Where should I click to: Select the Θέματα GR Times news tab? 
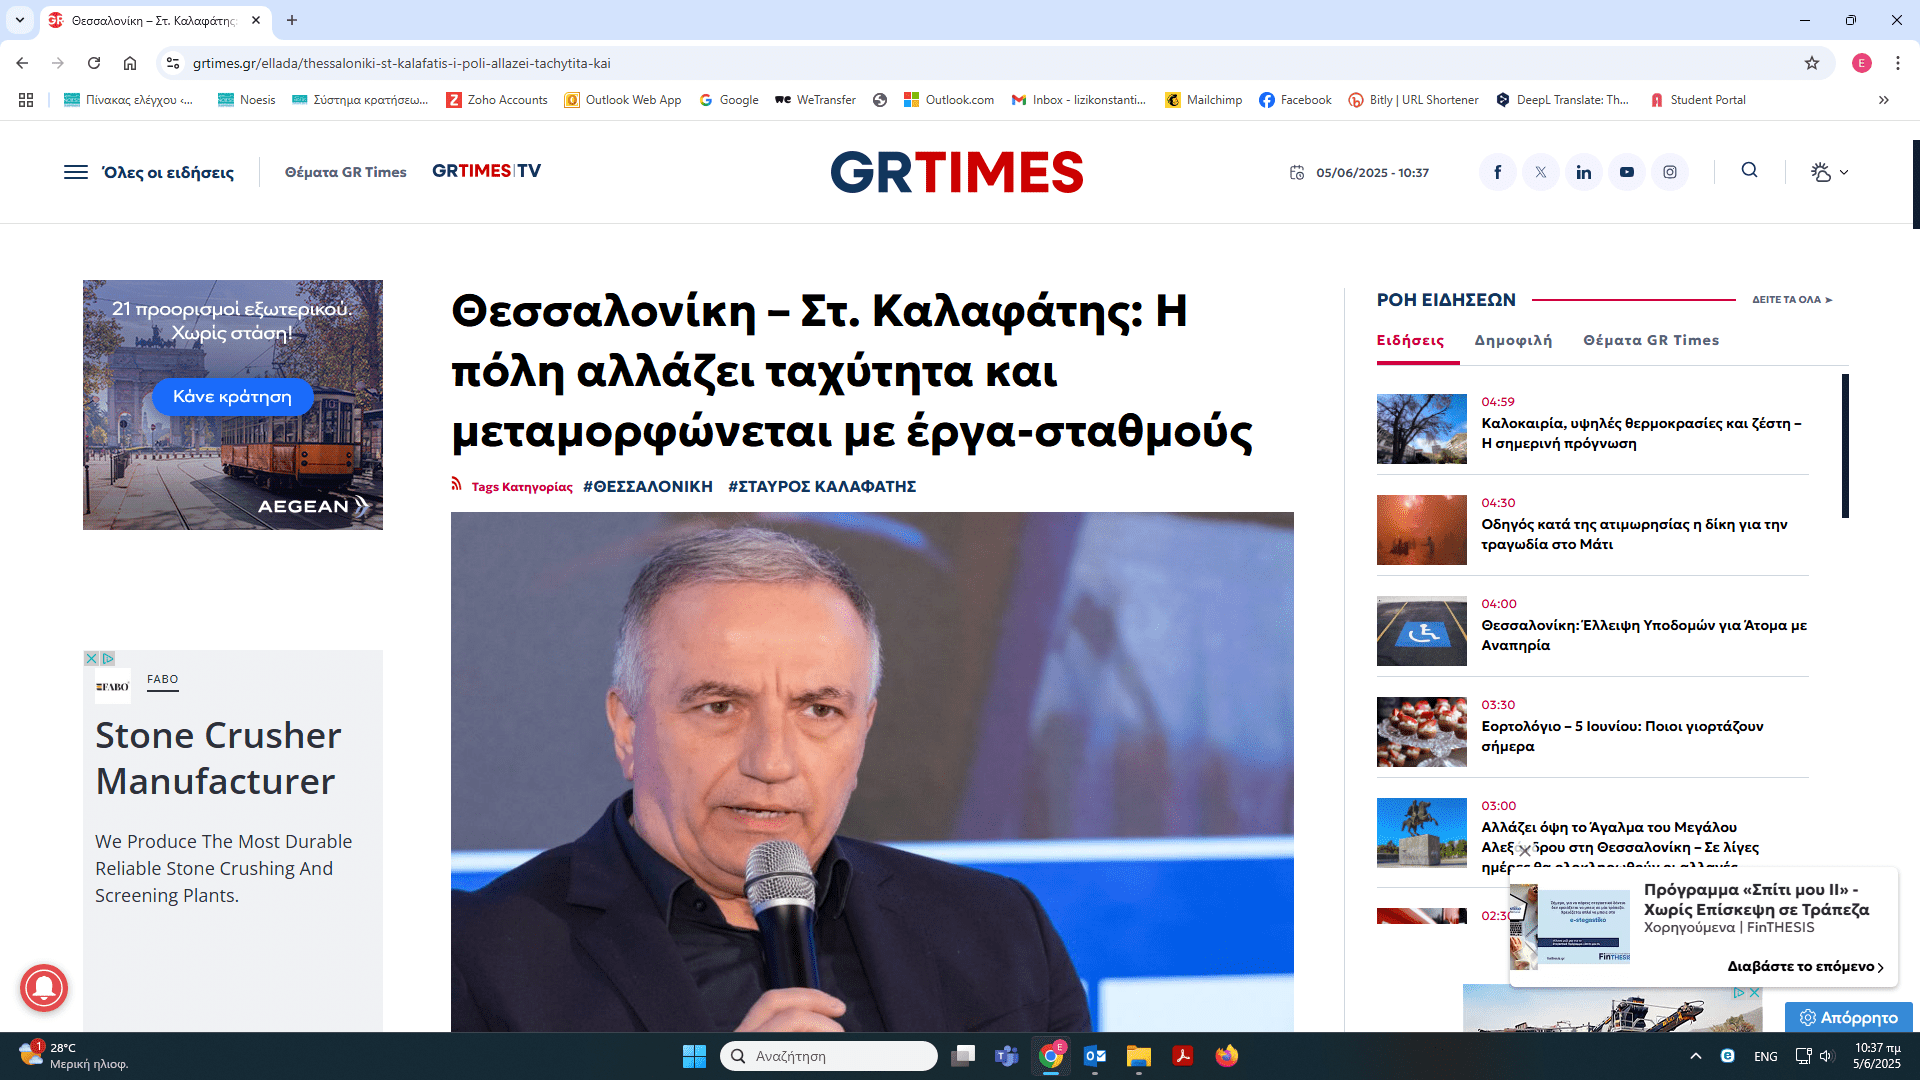1651,340
